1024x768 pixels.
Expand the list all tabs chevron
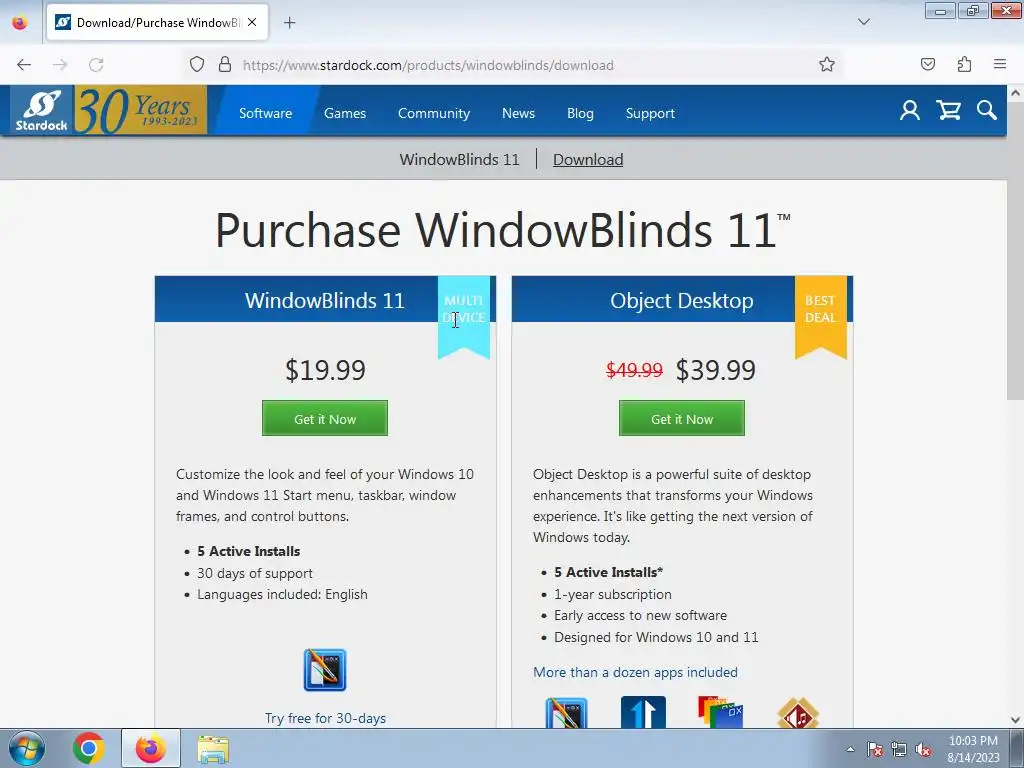point(863,22)
